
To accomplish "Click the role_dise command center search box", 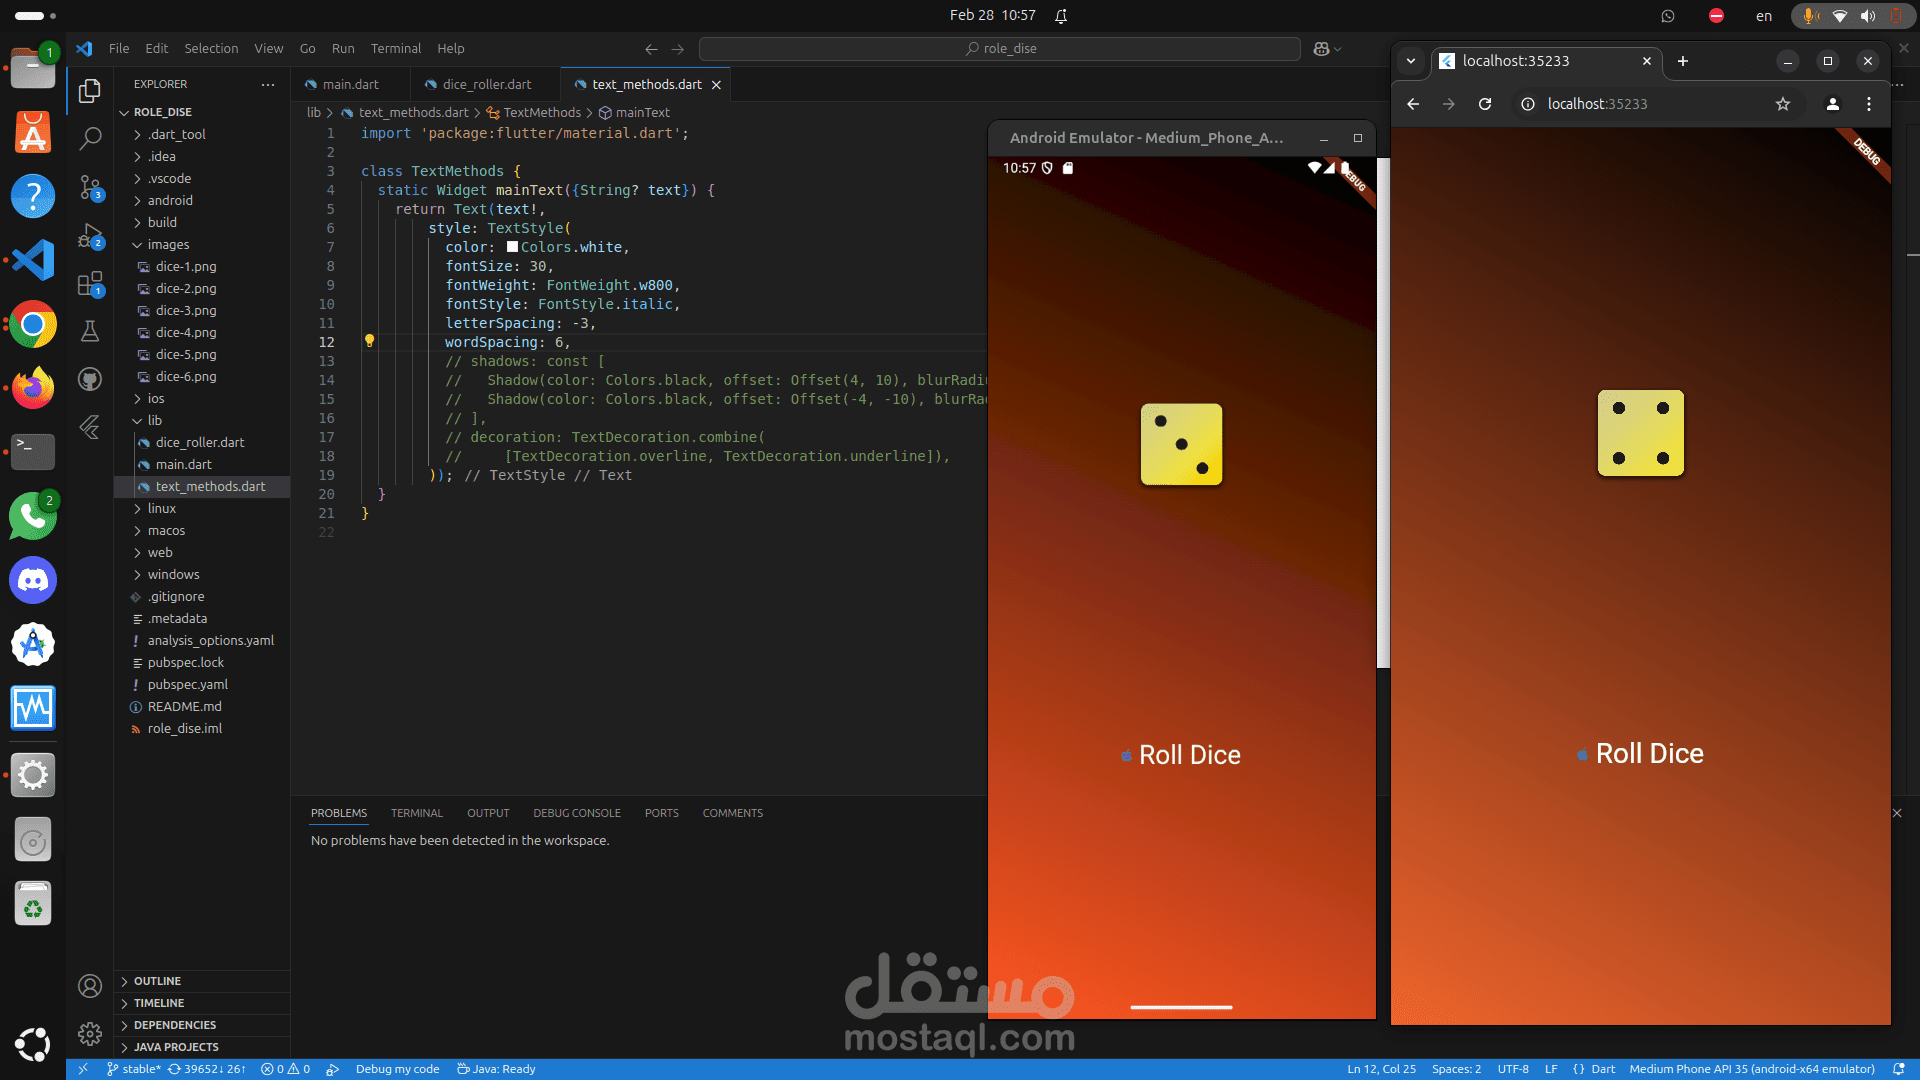I will pyautogui.click(x=1000, y=48).
